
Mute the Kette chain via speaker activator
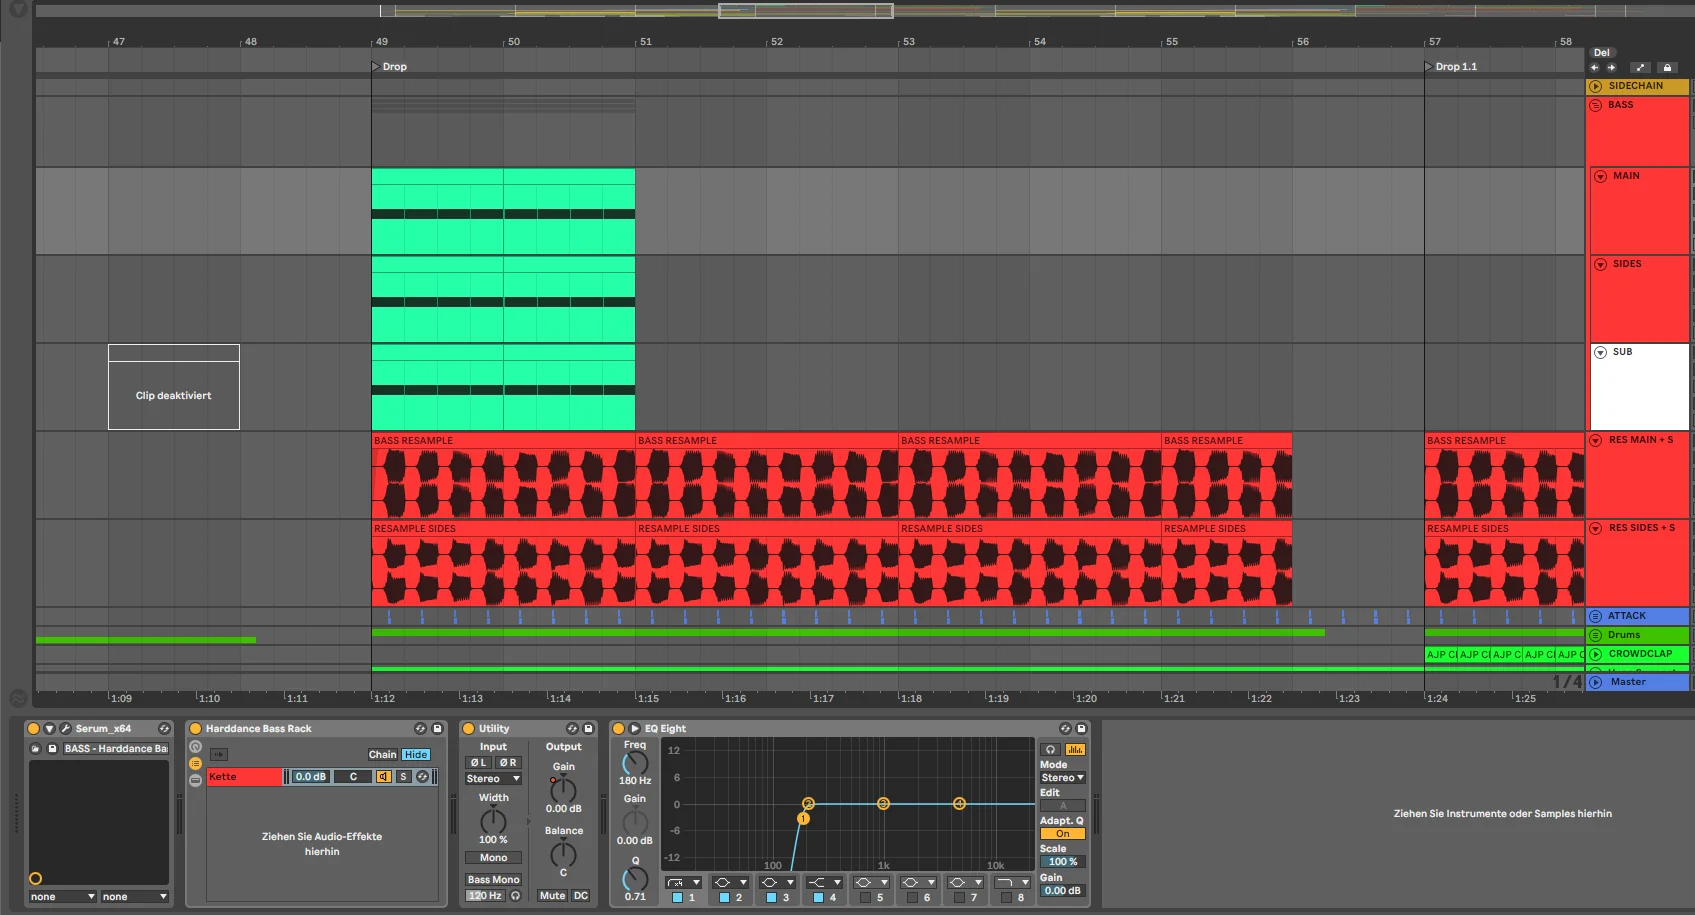(x=383, y=777)
